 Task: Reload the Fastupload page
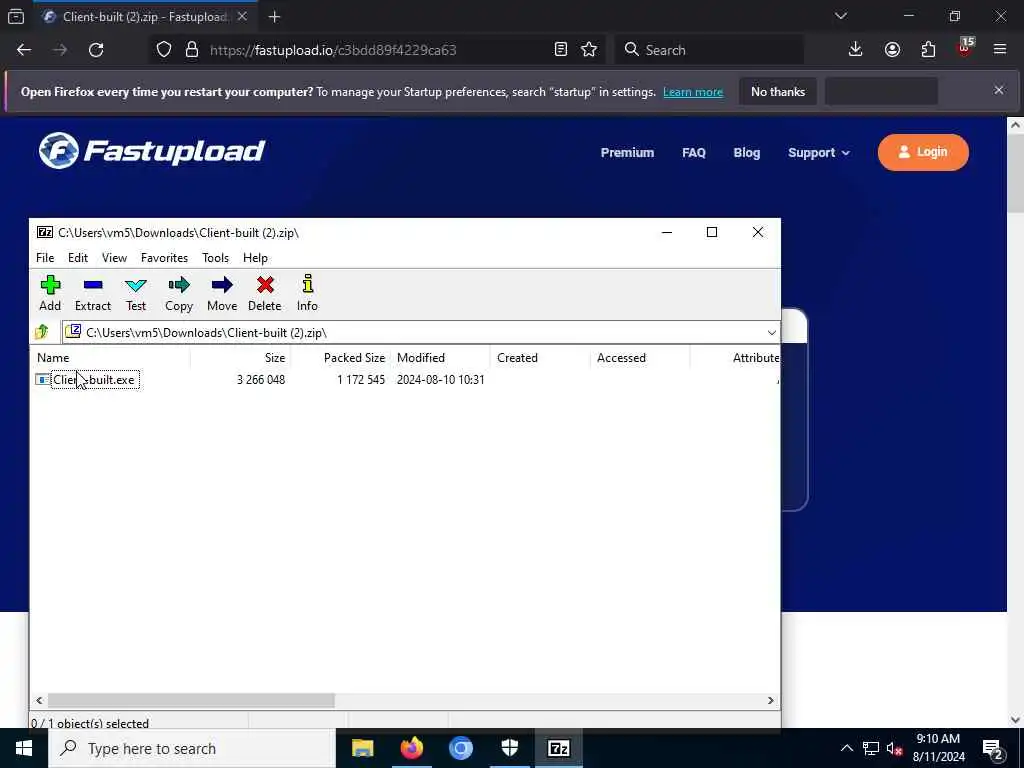point(96,50)
